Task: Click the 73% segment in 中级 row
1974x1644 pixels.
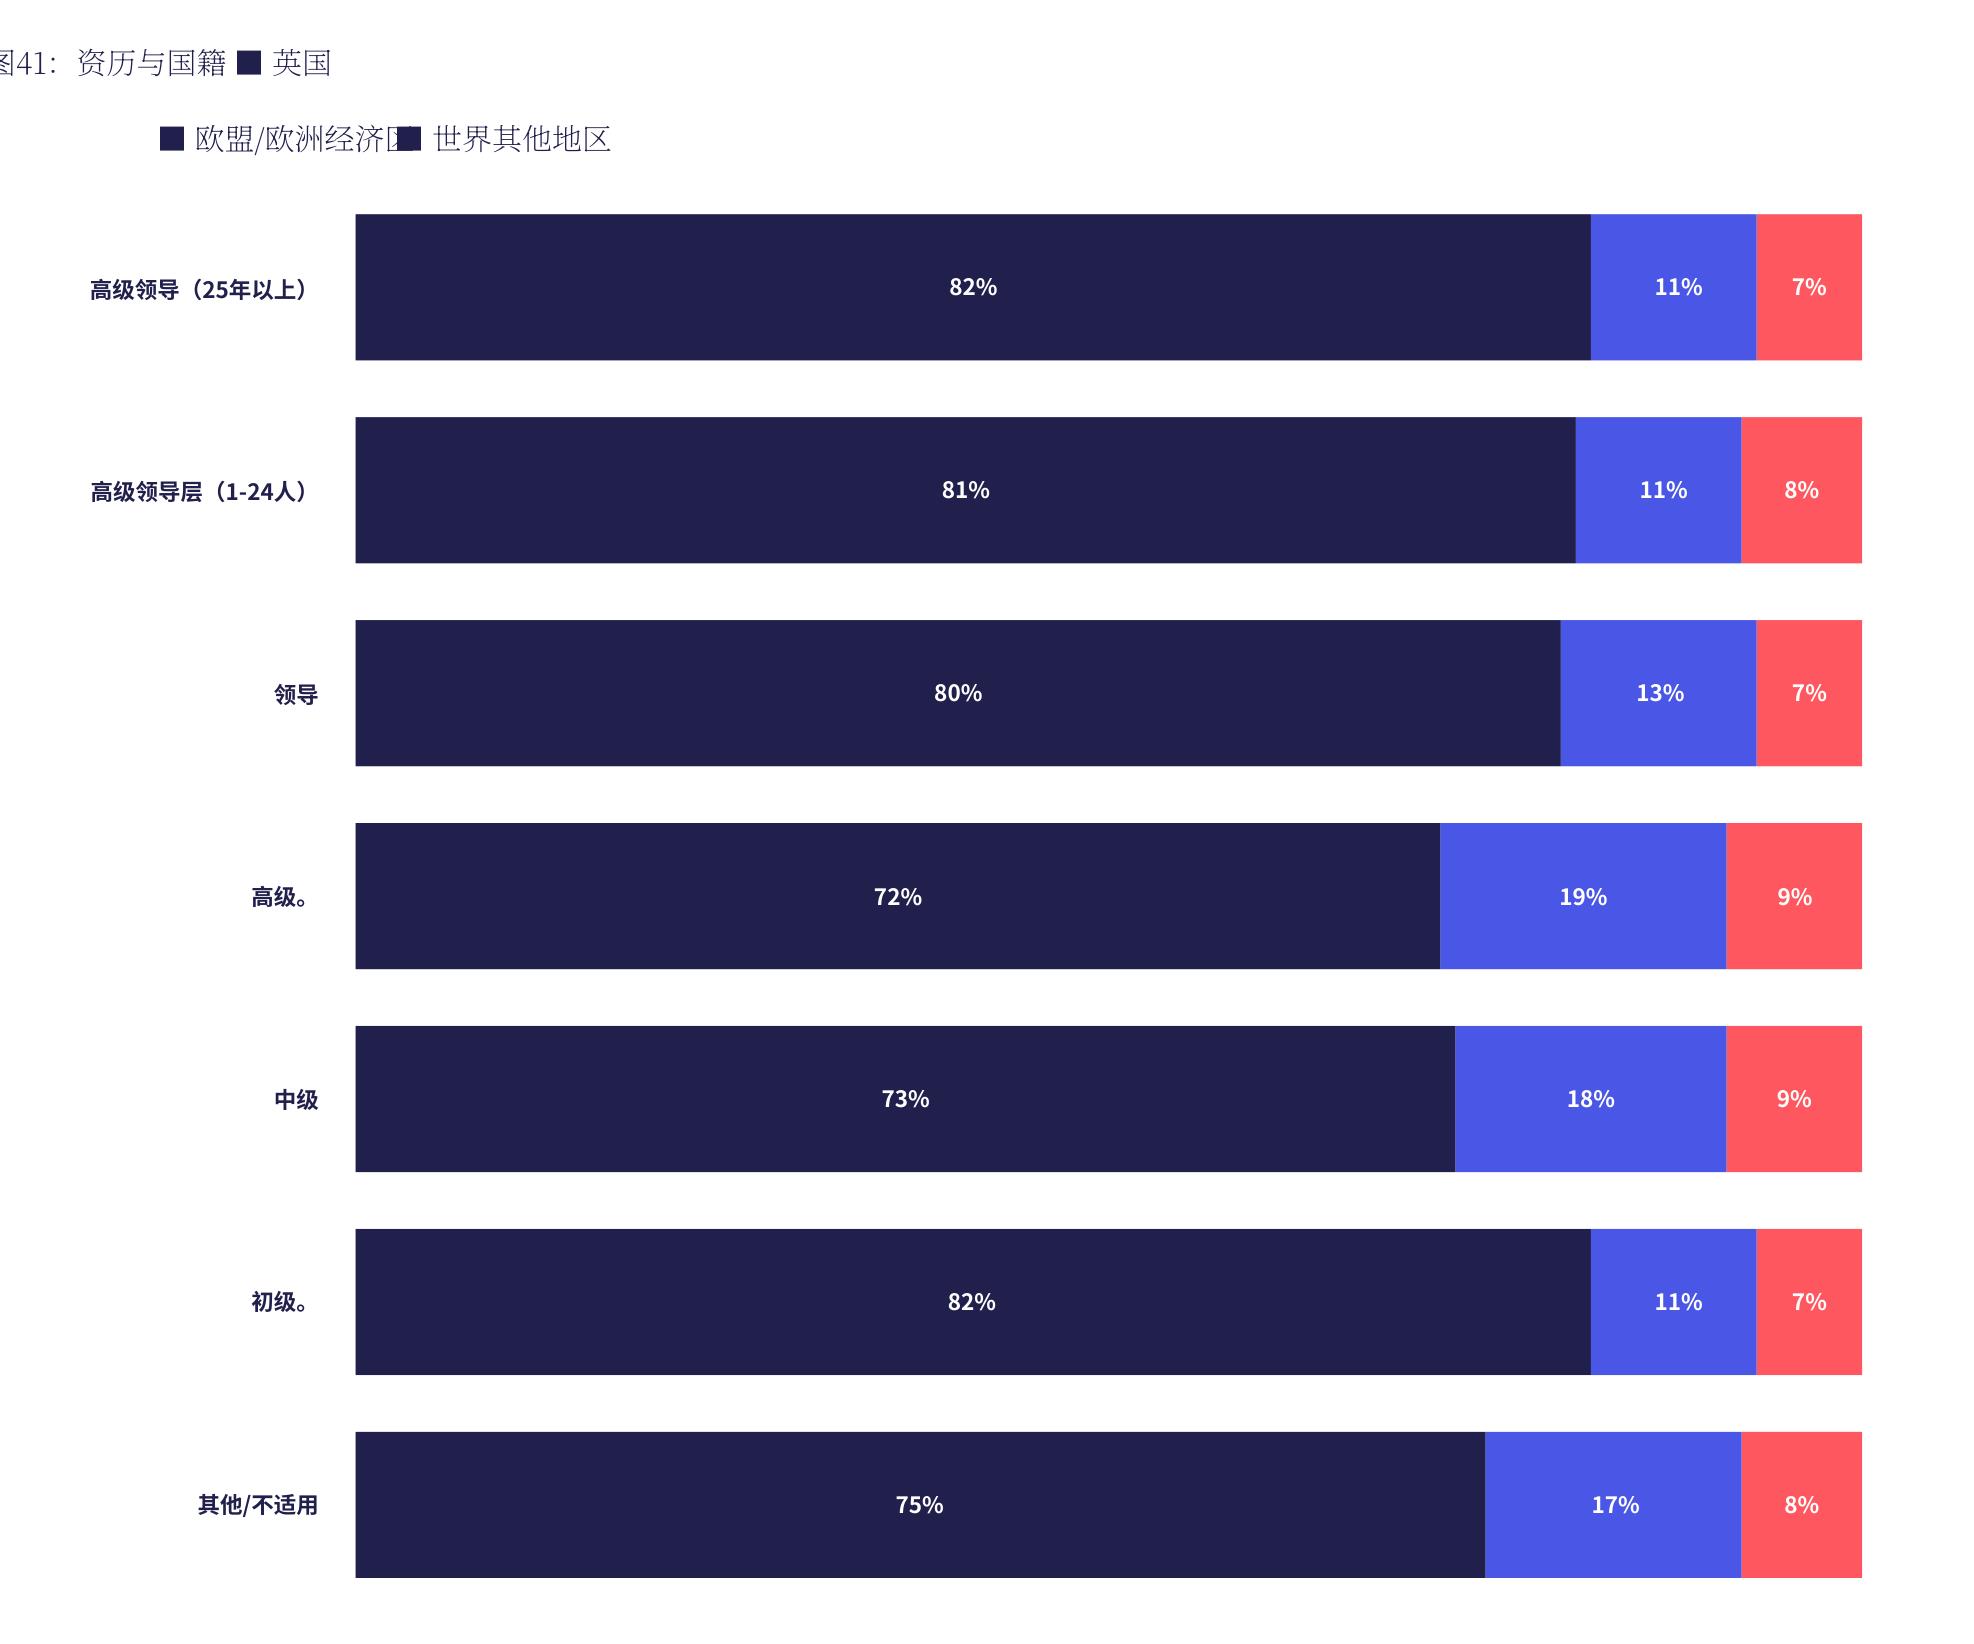Action: [905, 1099]
